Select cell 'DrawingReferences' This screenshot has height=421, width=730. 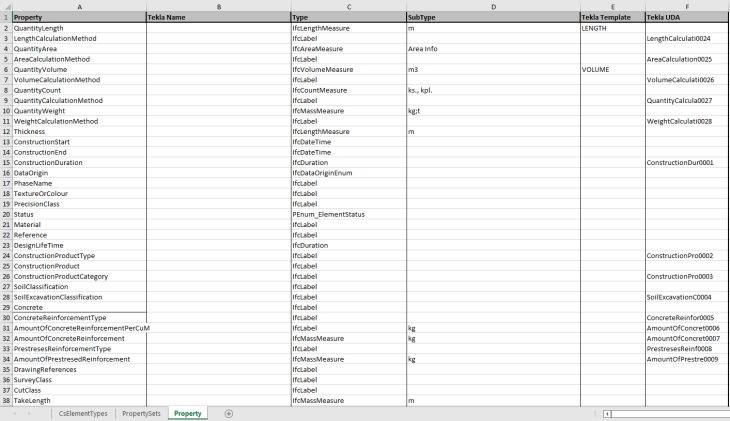pos(79,369)
